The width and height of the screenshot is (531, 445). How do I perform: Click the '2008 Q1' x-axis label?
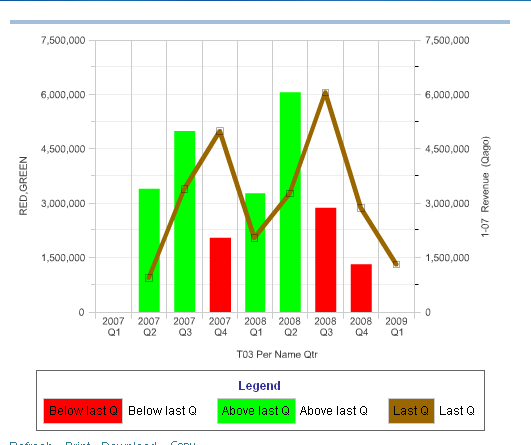coord(255,326)
